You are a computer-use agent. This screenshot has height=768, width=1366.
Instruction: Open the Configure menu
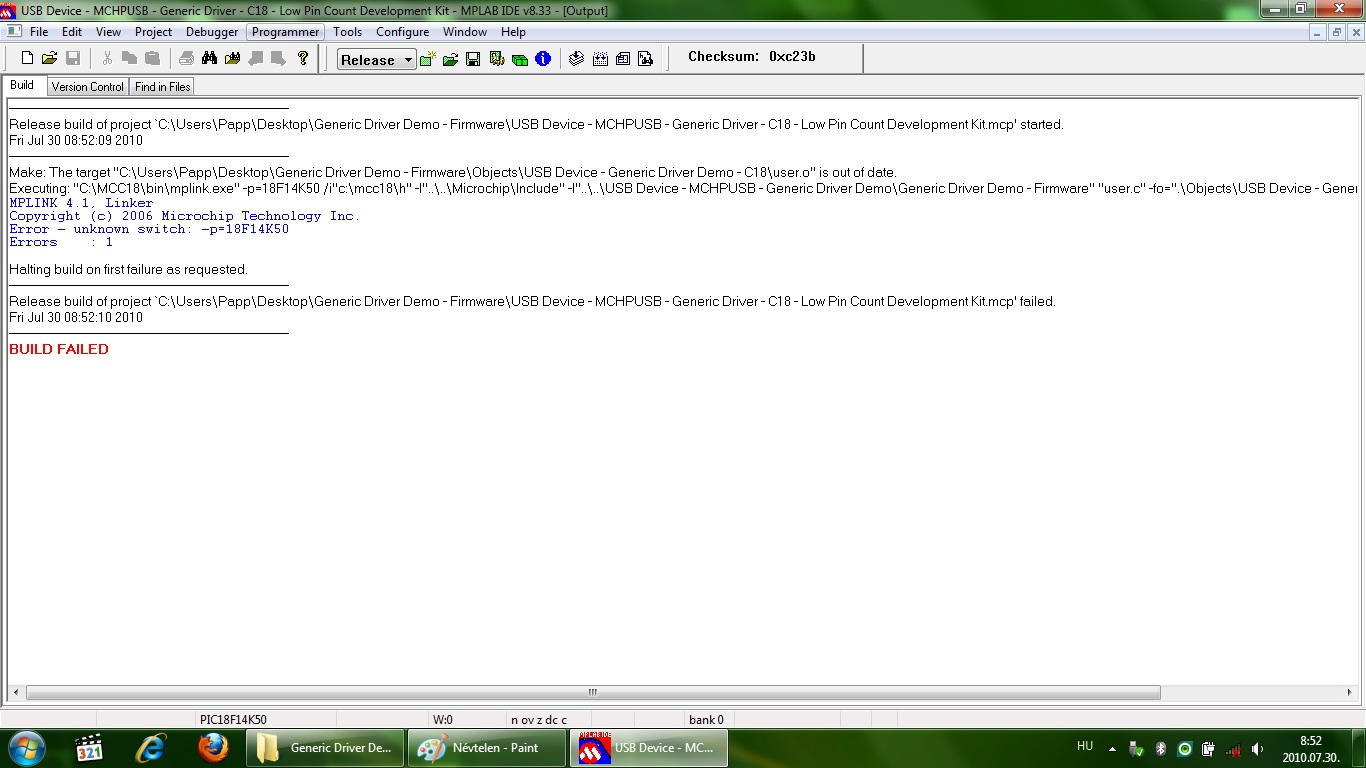(402, 32)
